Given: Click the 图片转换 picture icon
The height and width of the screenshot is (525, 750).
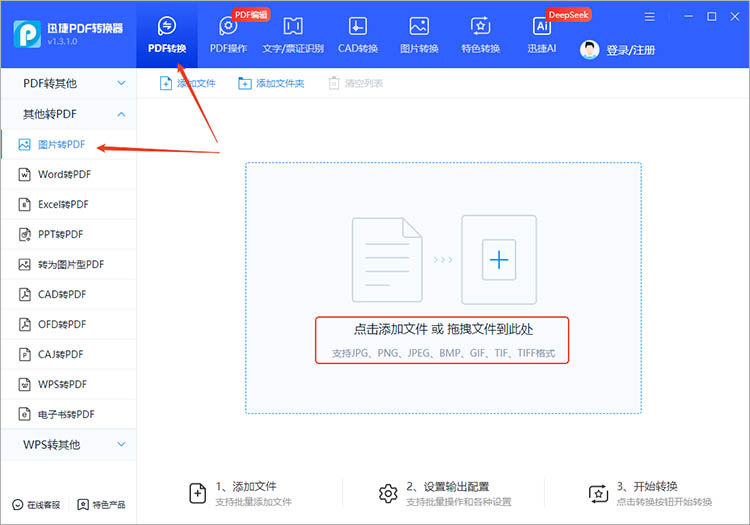Looking at the screenshot, I should click(x=419, y=26).
